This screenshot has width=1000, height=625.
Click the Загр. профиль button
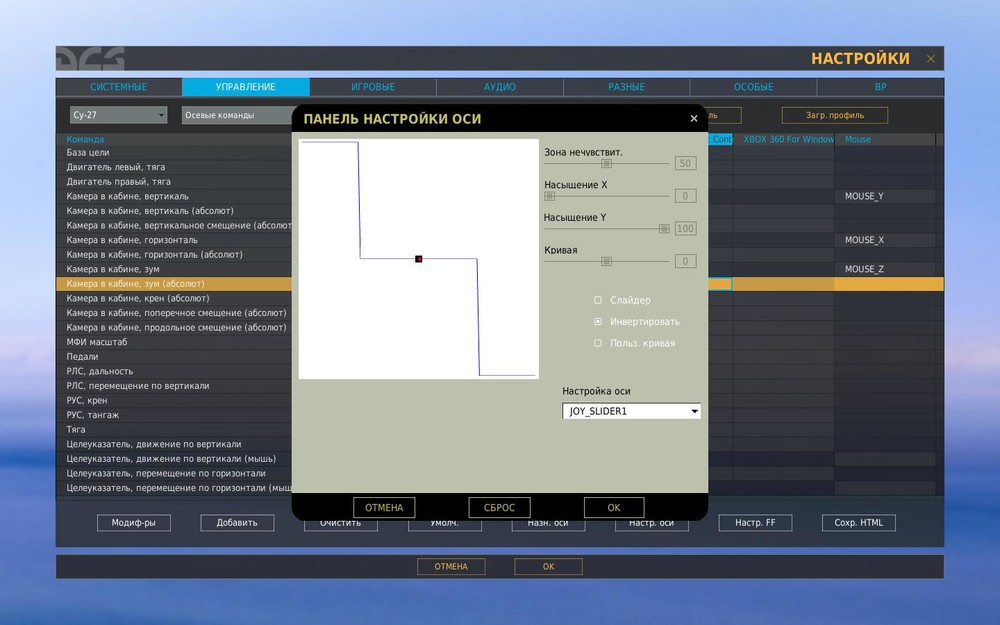point(835,115)
